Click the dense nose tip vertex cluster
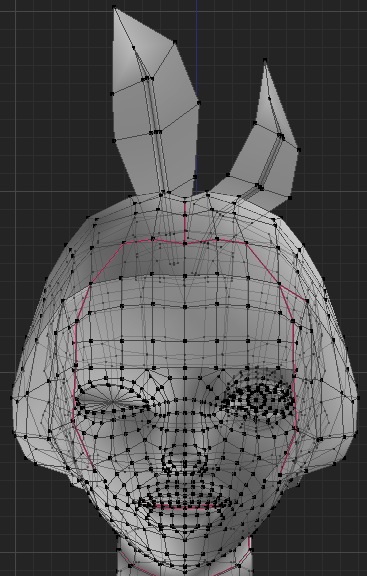Screen dimensions: 367x576 (184, 464)
